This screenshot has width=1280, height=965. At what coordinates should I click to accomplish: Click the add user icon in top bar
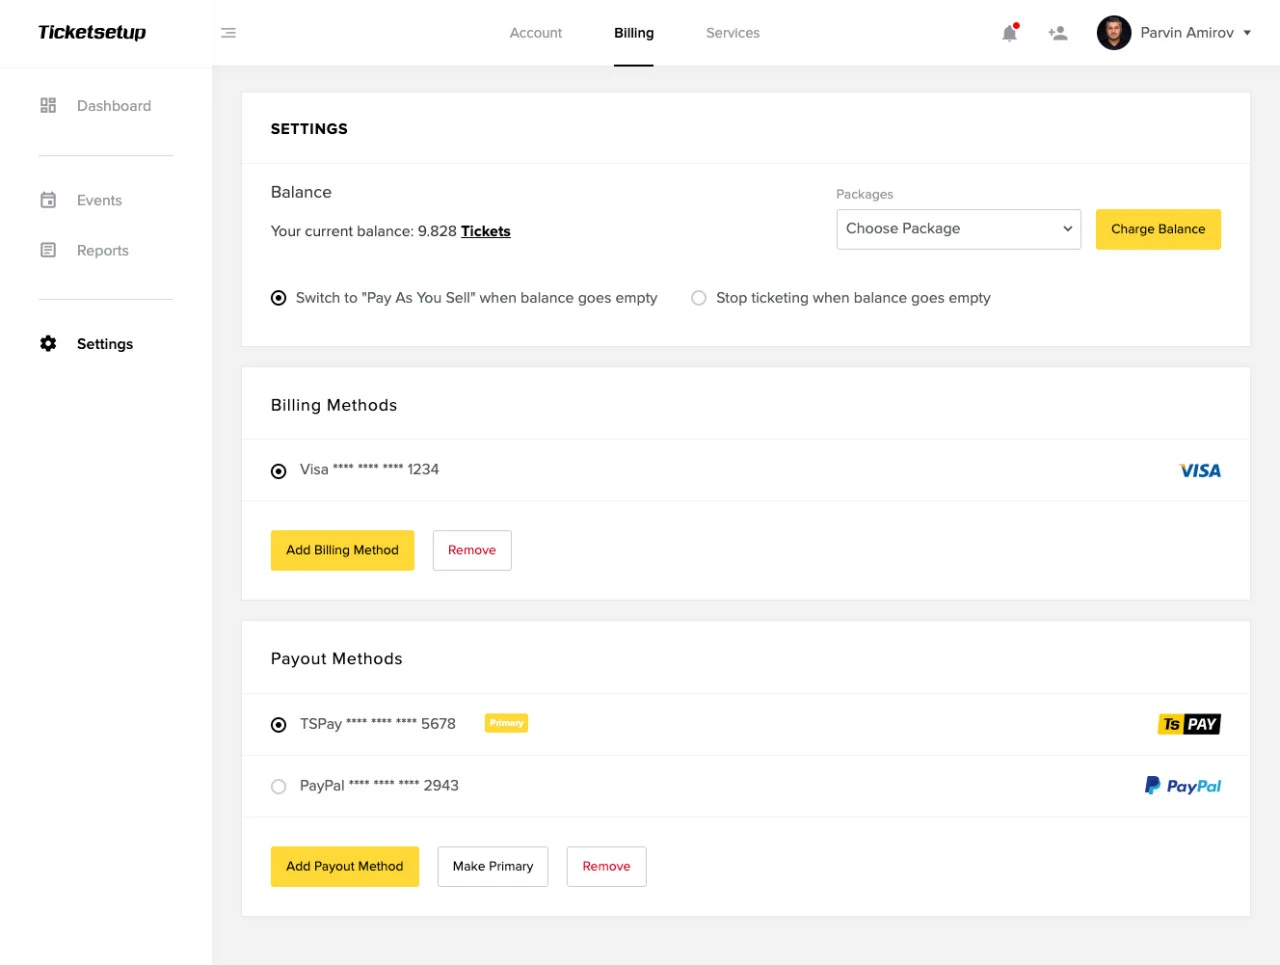(x=1058, y=32)
